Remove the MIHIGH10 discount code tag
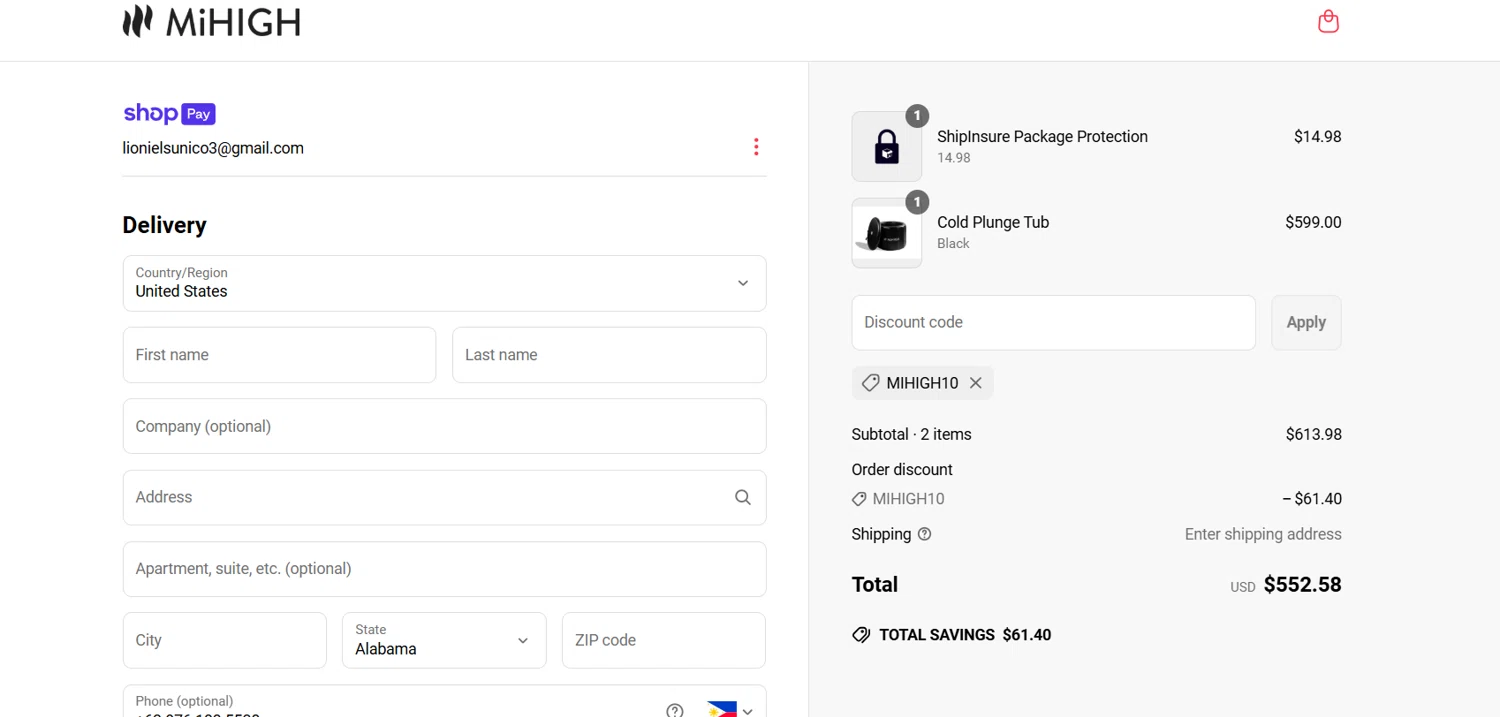Screen dimensions: 1500x717 pyautogui.click(x=975, y=383)
